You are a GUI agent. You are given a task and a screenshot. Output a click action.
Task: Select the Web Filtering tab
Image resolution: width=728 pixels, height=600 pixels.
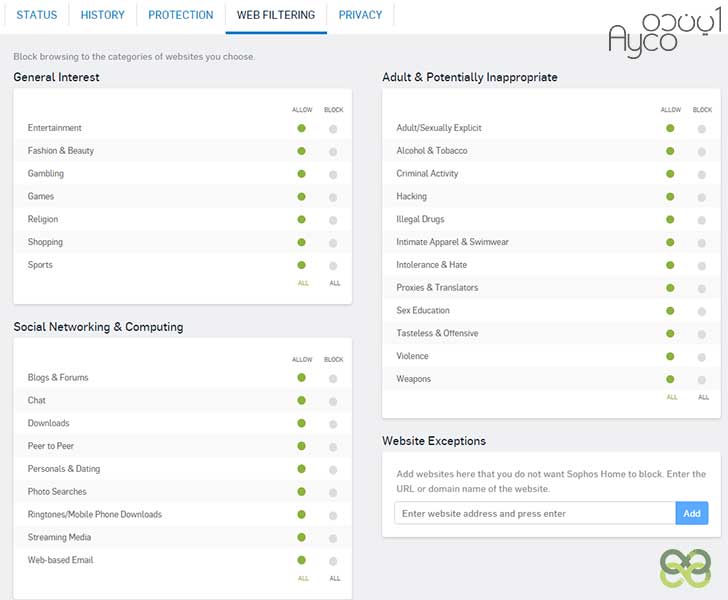[x=276, y=15]
